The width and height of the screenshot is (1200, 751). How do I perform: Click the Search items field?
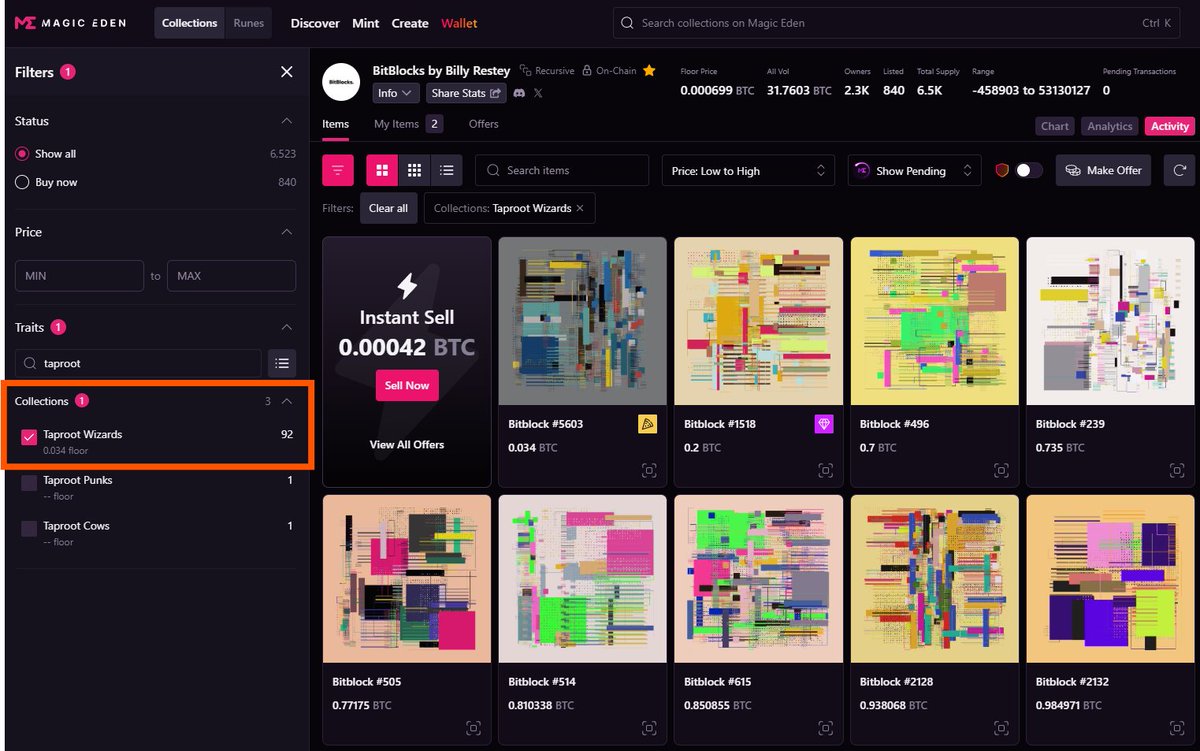pos(562,170)
